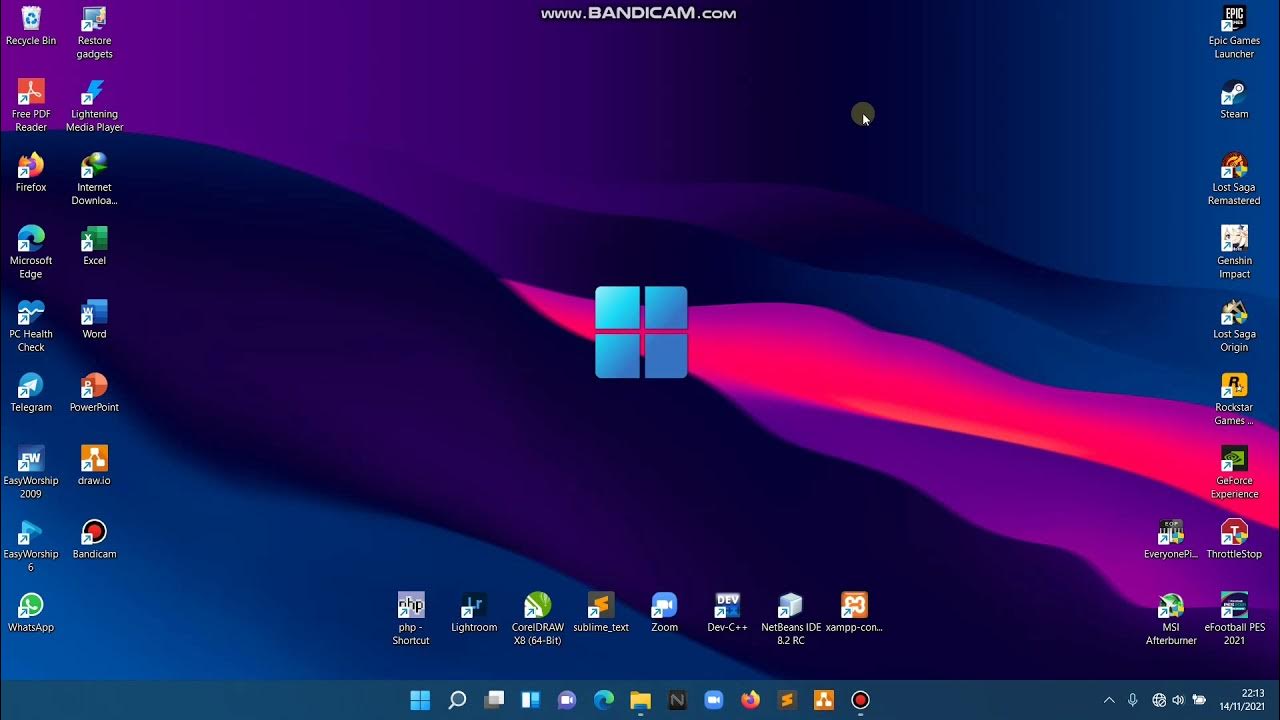This screenshot has width=1280, height=720.
Task: Open draw.io from the taskbar
Action: pyautogui.click(x=824, y=700)
